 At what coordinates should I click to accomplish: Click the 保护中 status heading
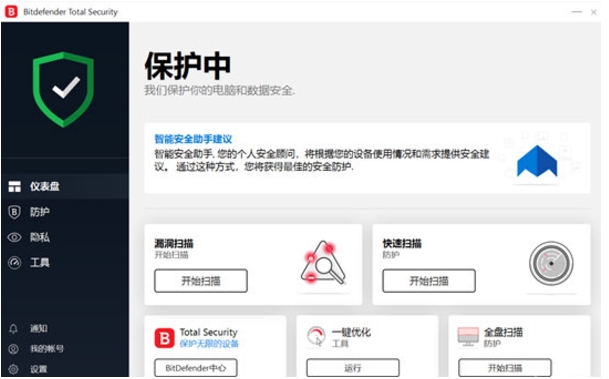click(x=188, y=66)
